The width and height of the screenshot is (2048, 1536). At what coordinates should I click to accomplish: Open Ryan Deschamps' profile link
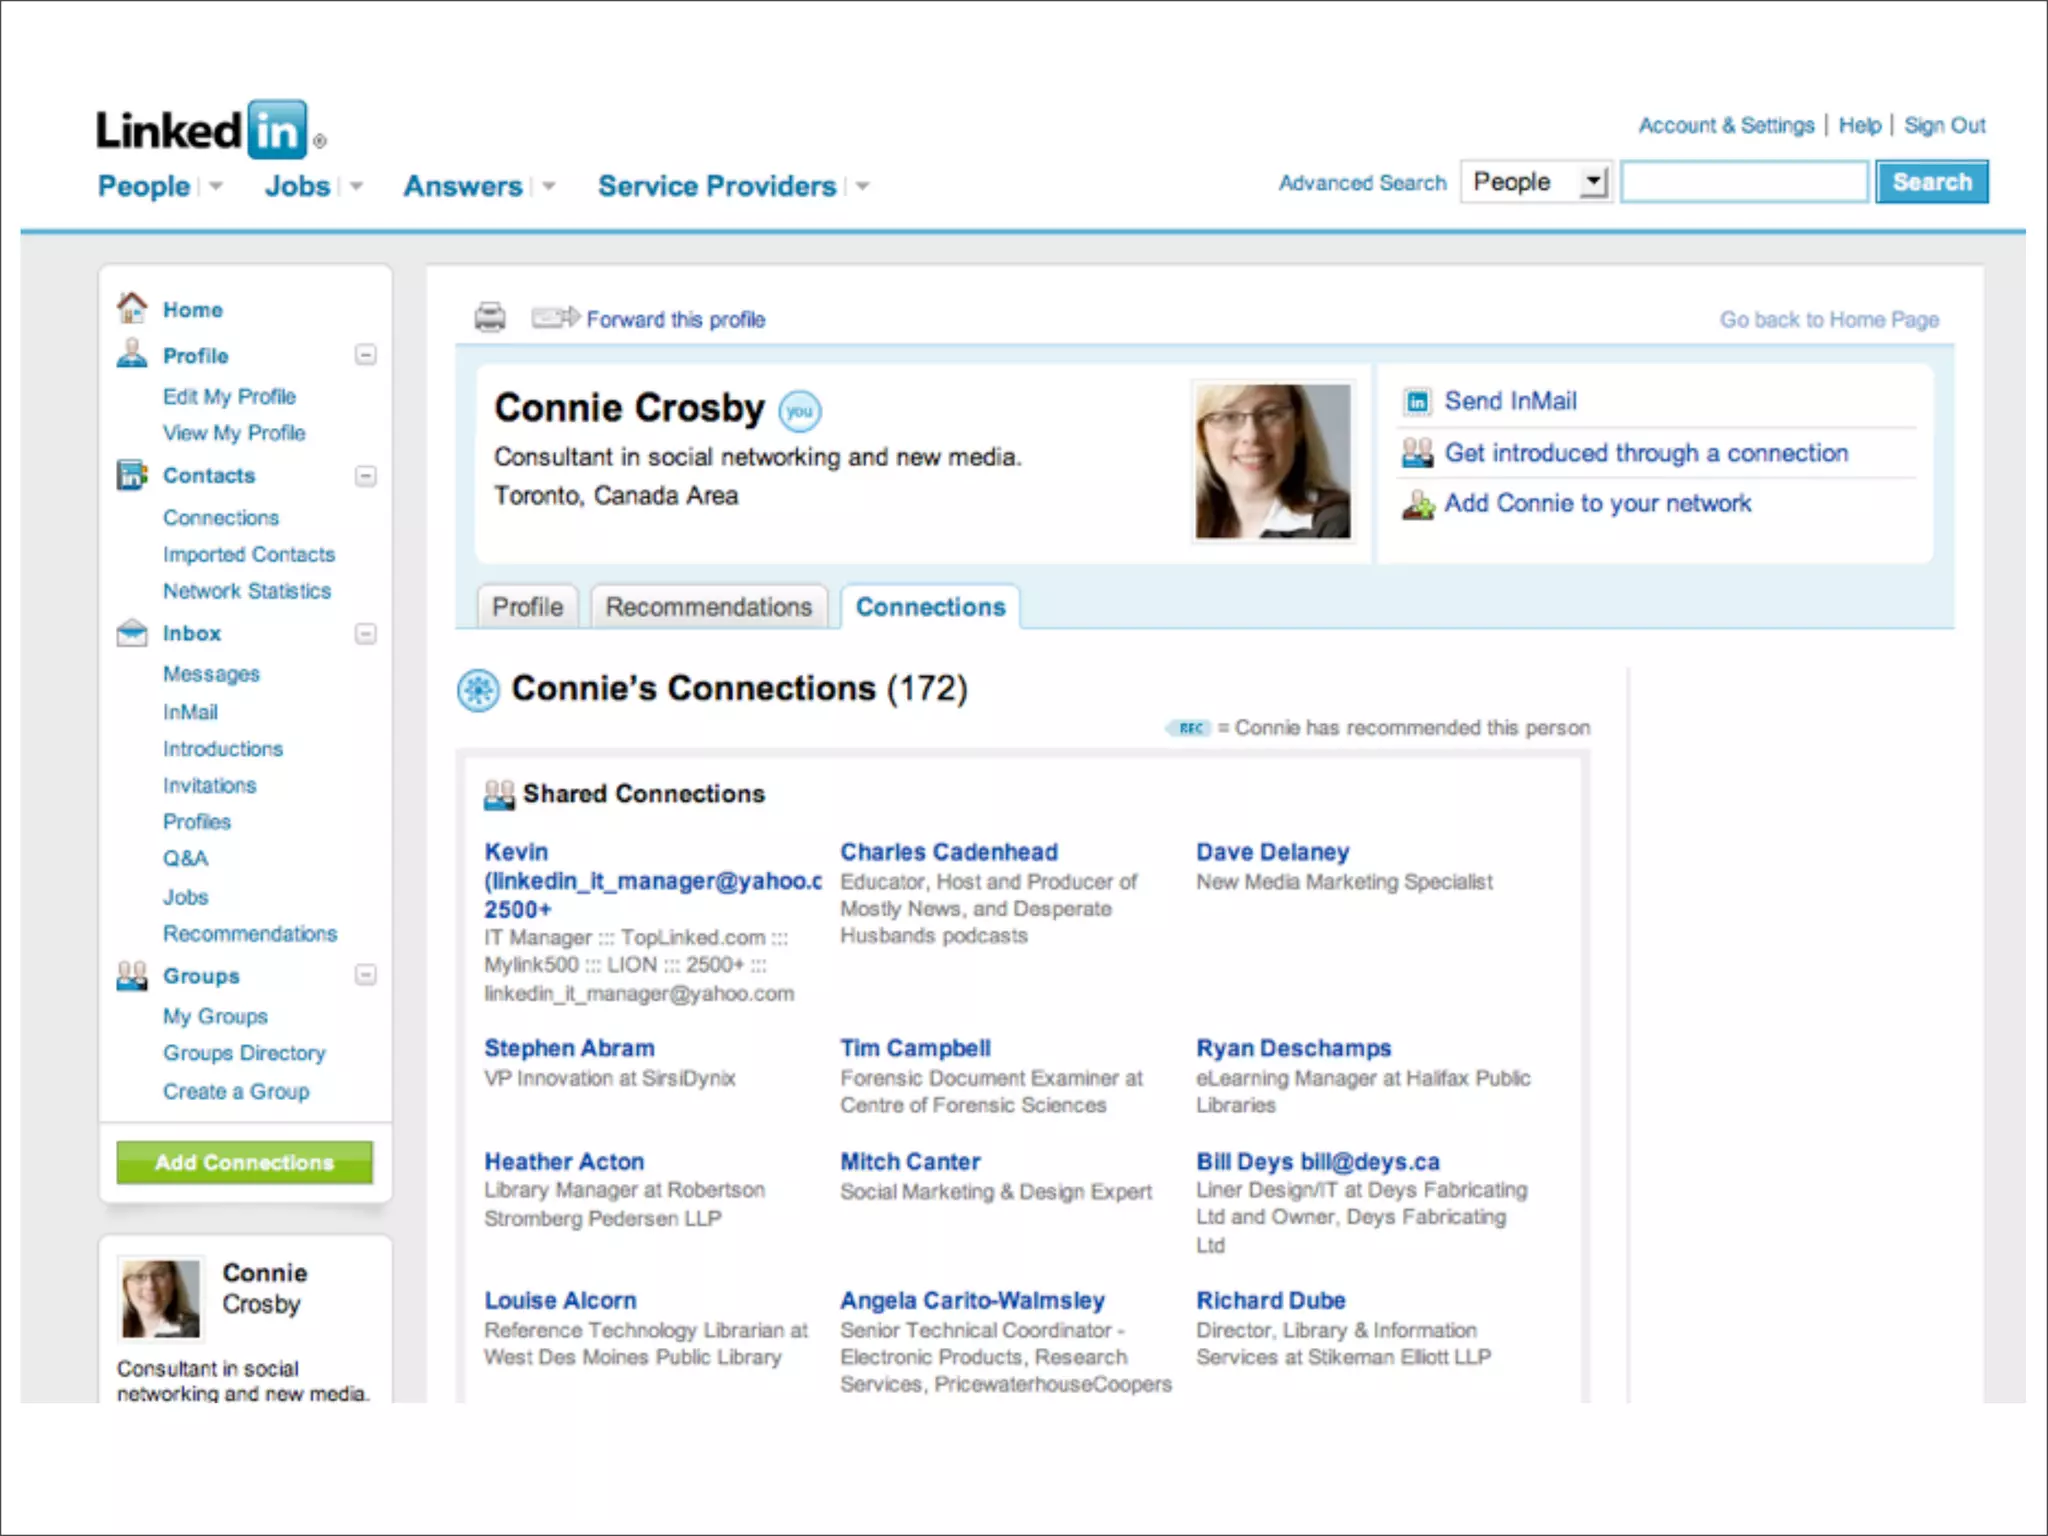[1294, 1048]
